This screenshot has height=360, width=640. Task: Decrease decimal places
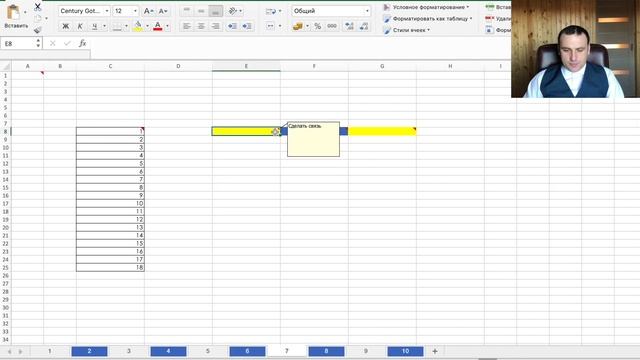(x=364, y=26)
